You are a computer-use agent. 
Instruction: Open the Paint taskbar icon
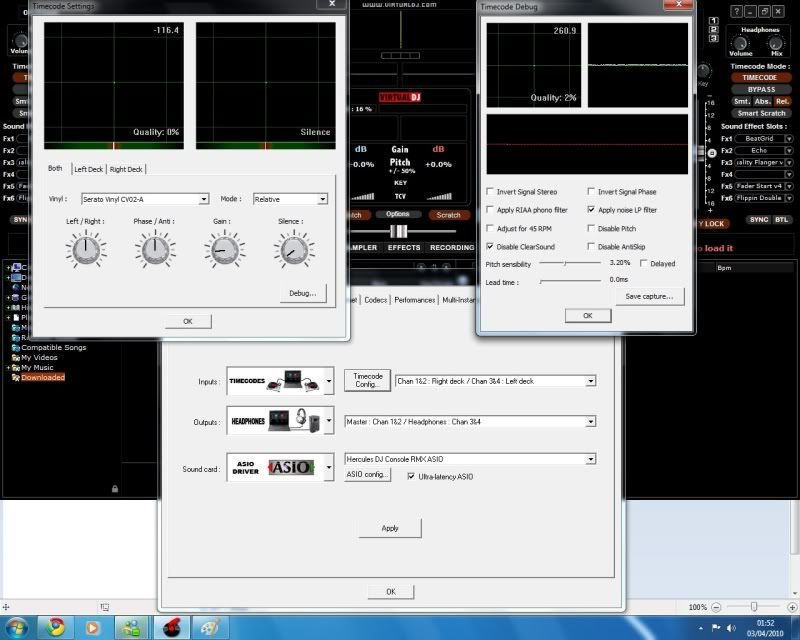(x=210, y=627)
